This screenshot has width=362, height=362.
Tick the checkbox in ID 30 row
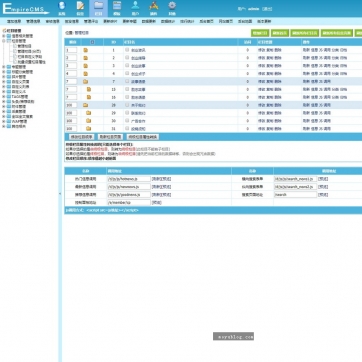point(127,120)
